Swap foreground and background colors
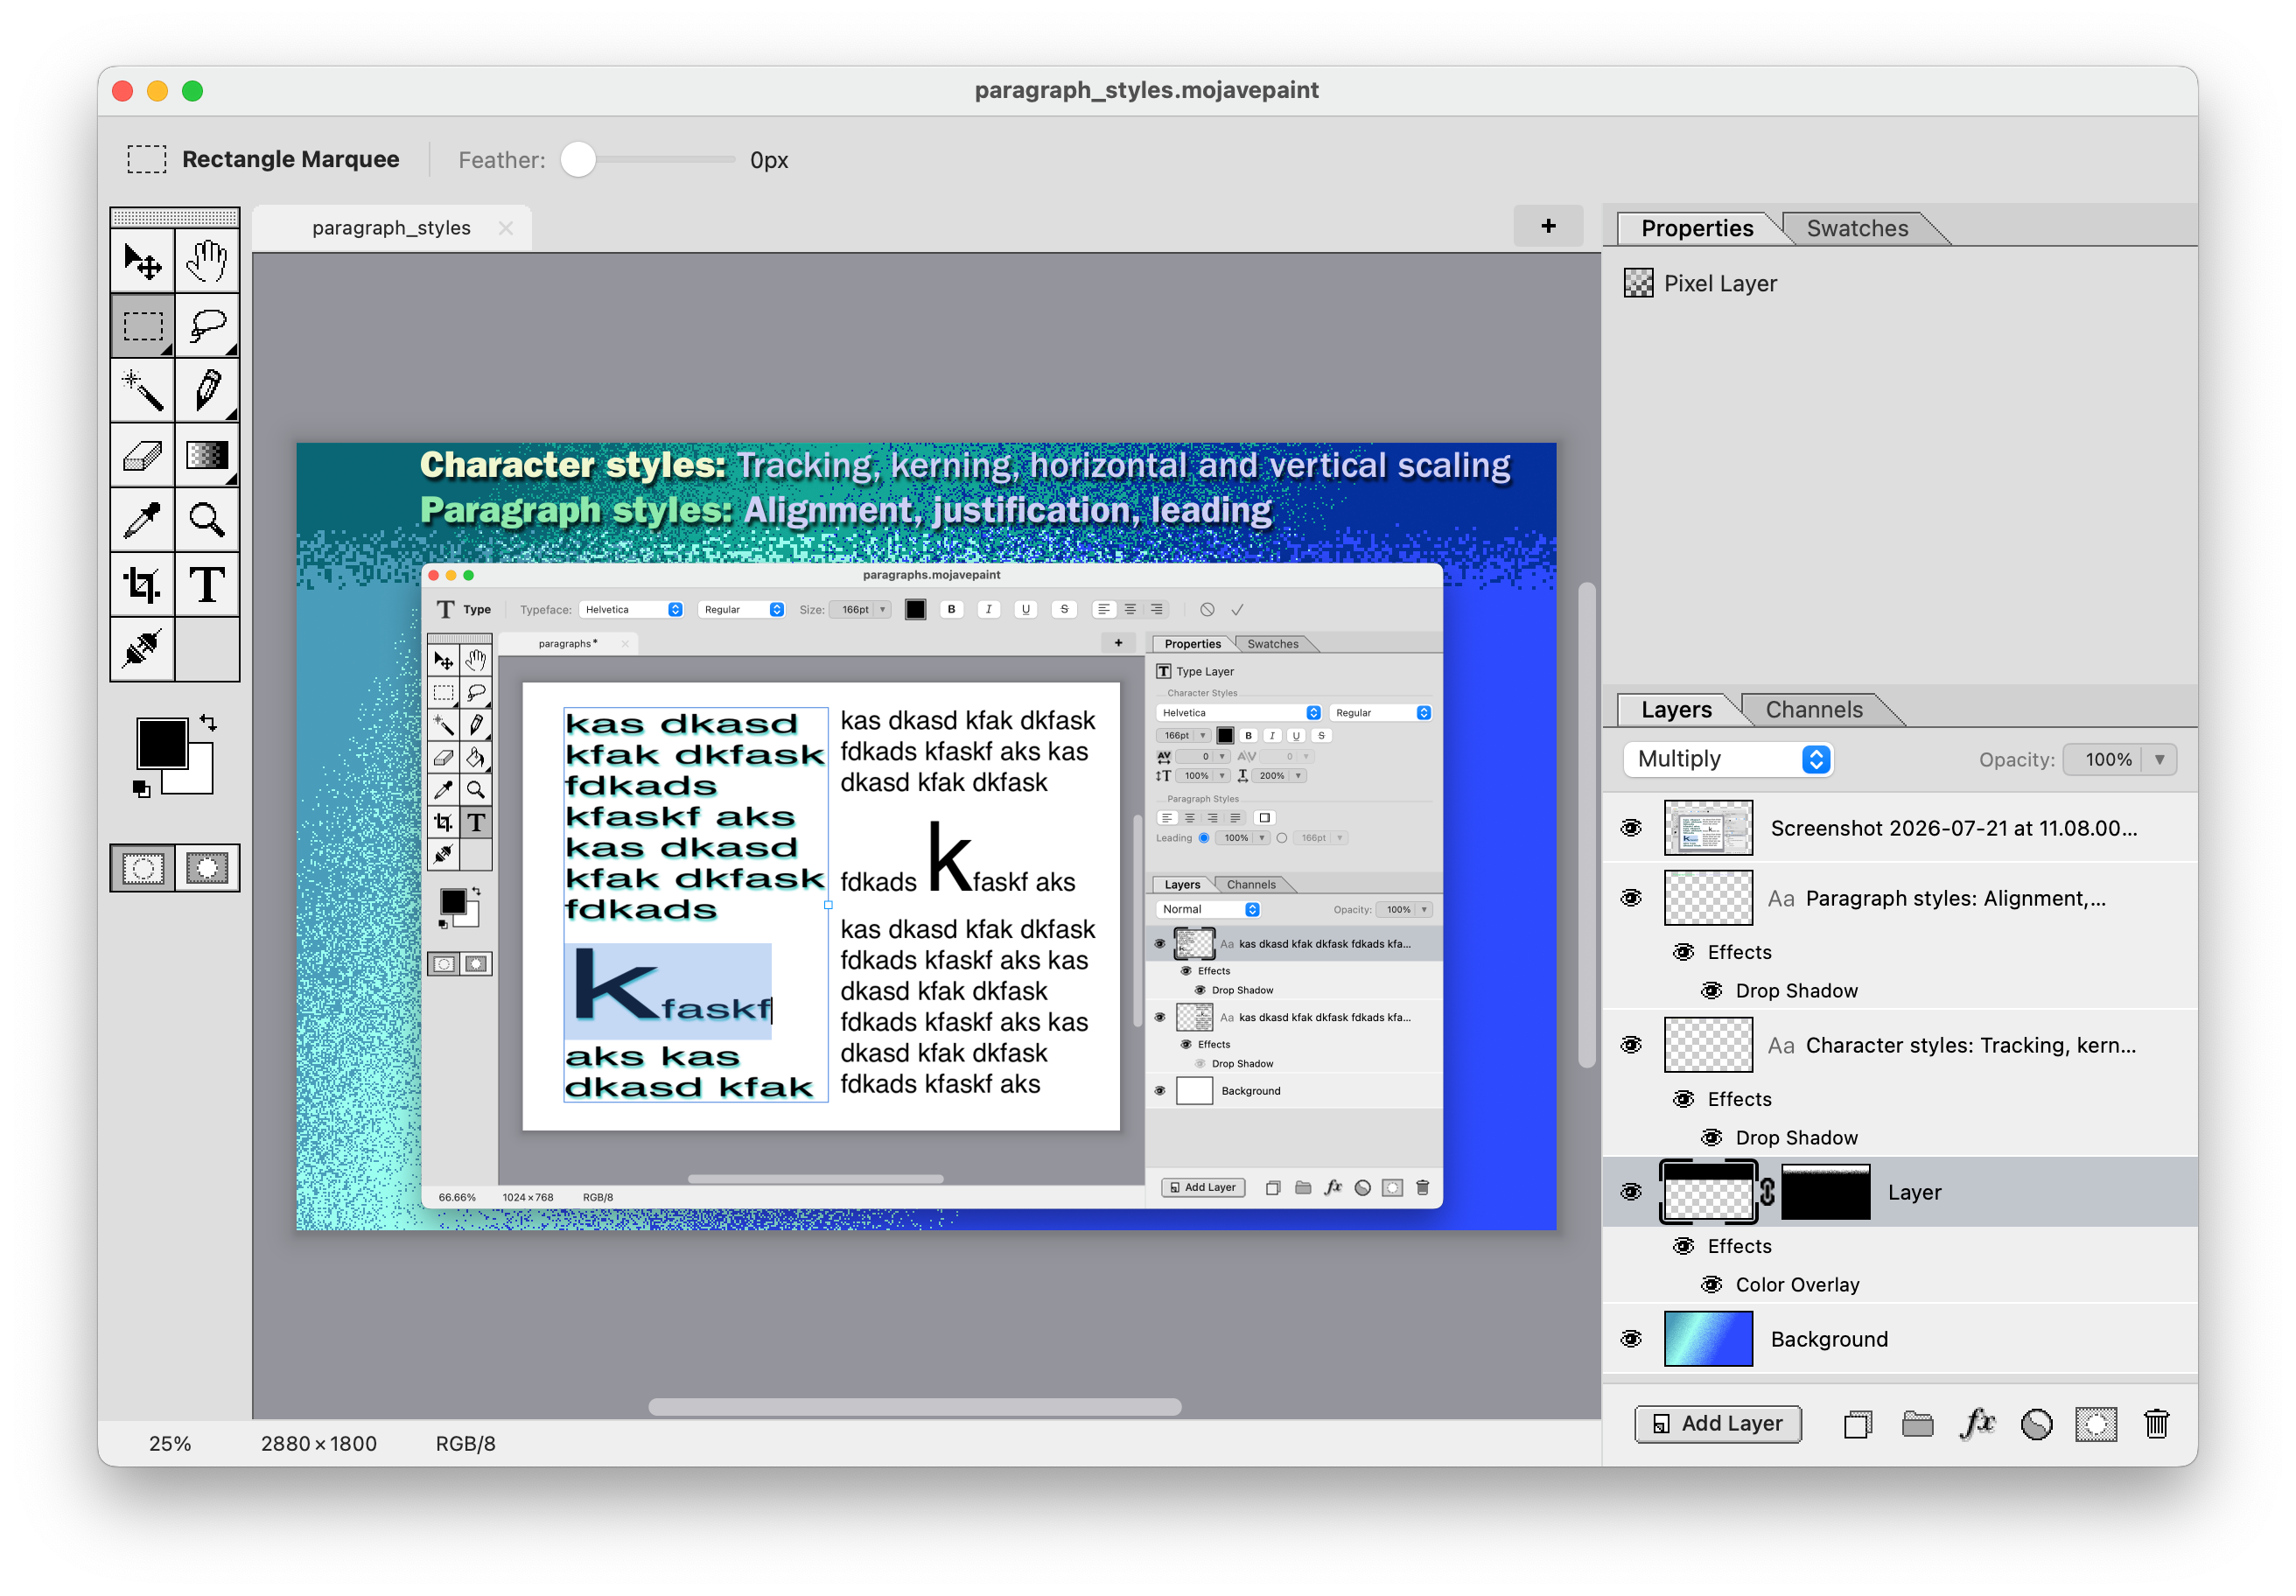The height and width of the screenshot is (1596, 2296). pos(208,722)
